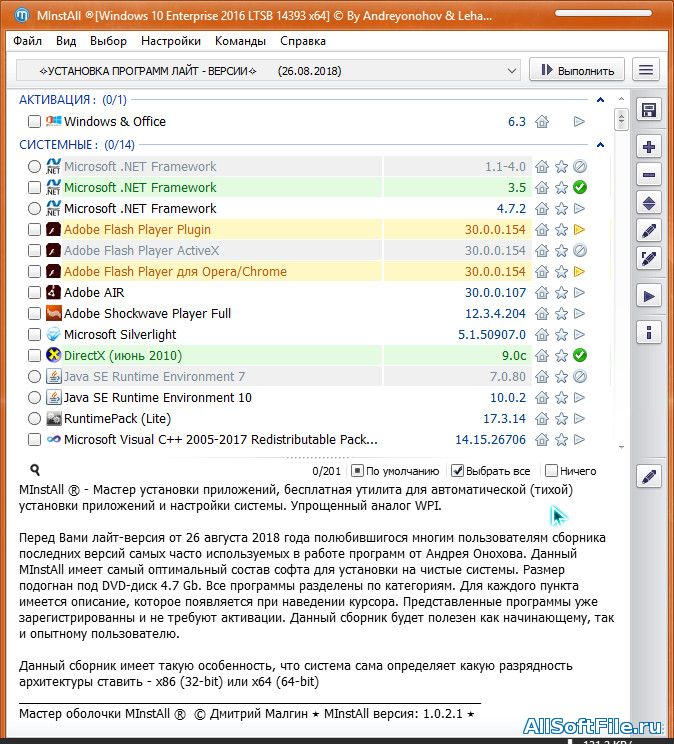Check the Windows & Office checkbox
The width and height of the screenshot is (674, 744).
click(34, 121)
